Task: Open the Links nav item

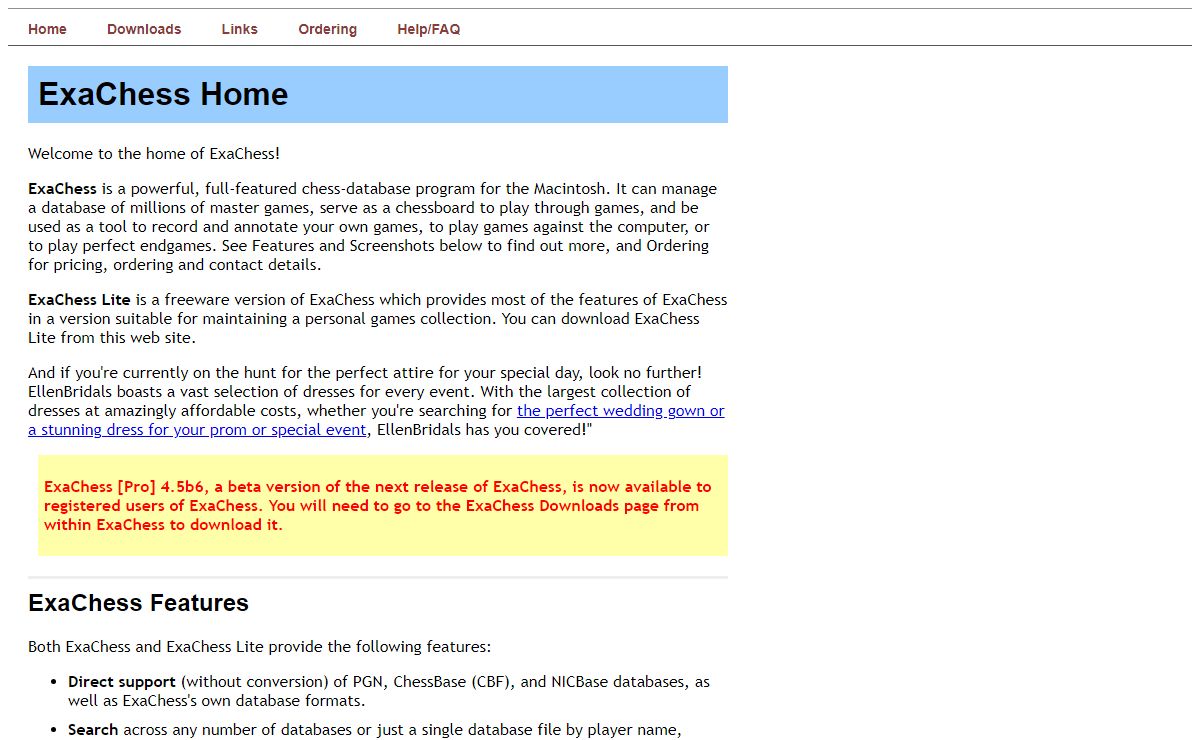Action: (240, 29)
